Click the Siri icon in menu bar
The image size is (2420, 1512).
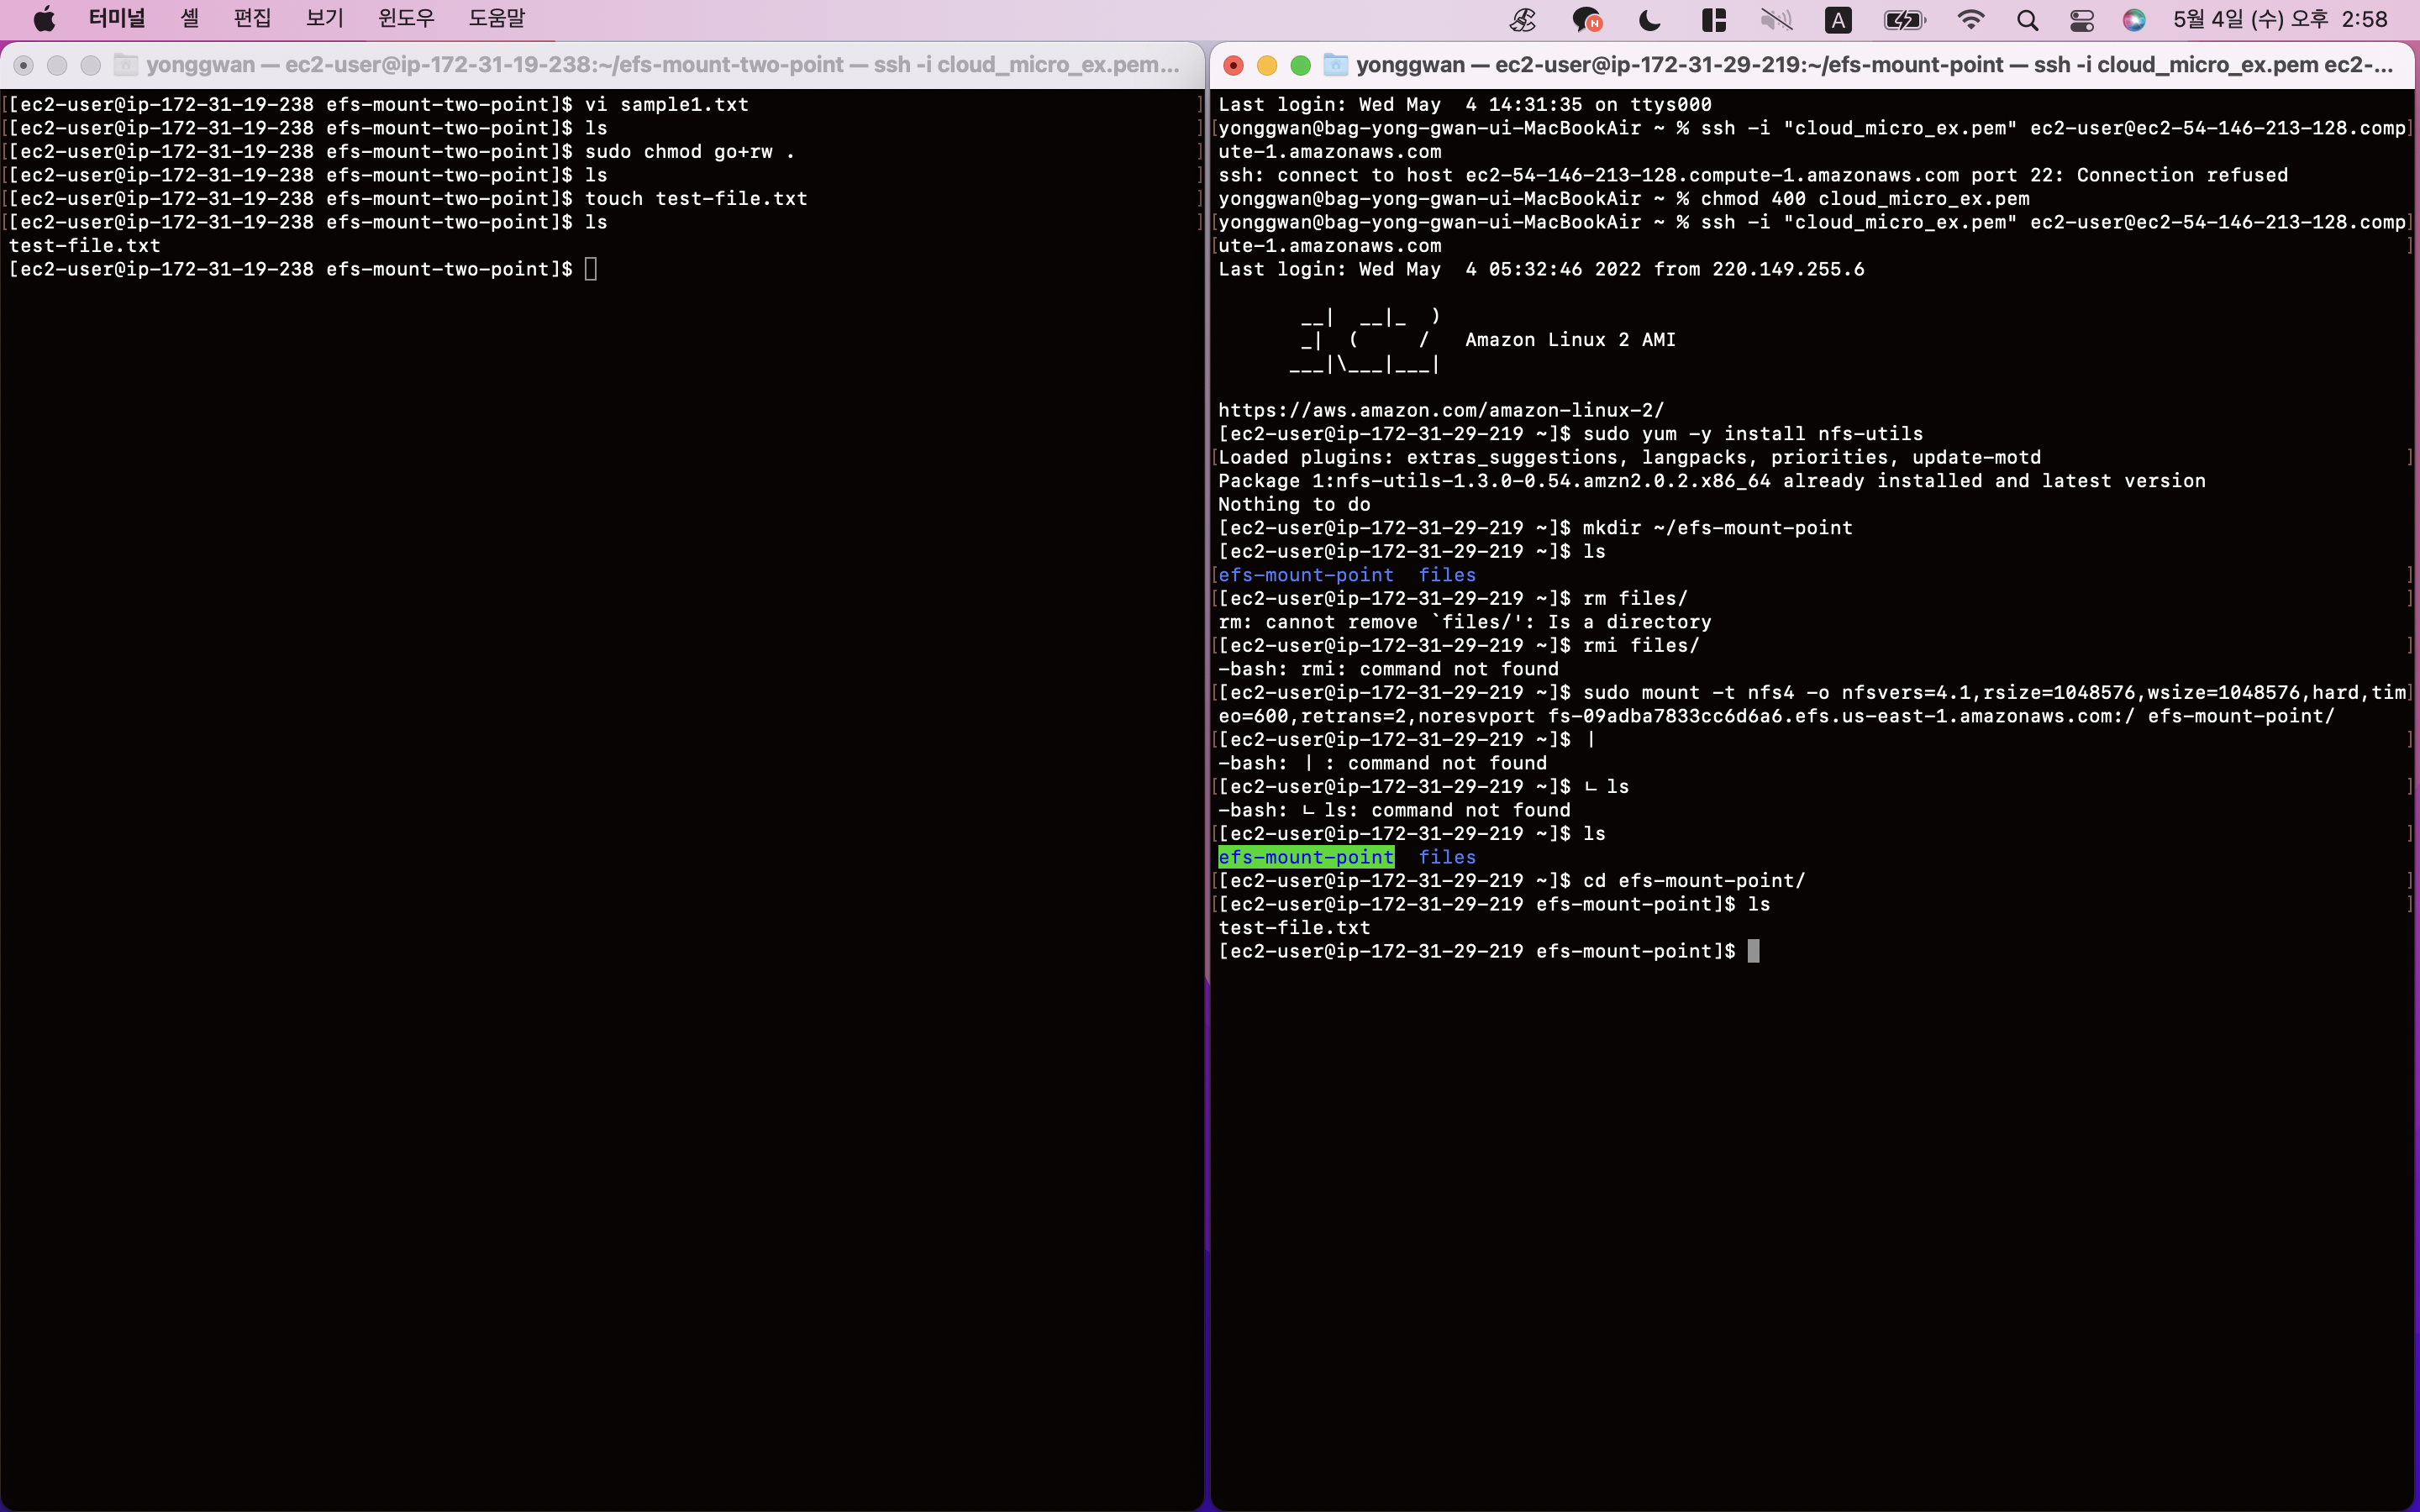click(x=2134, y=19)
